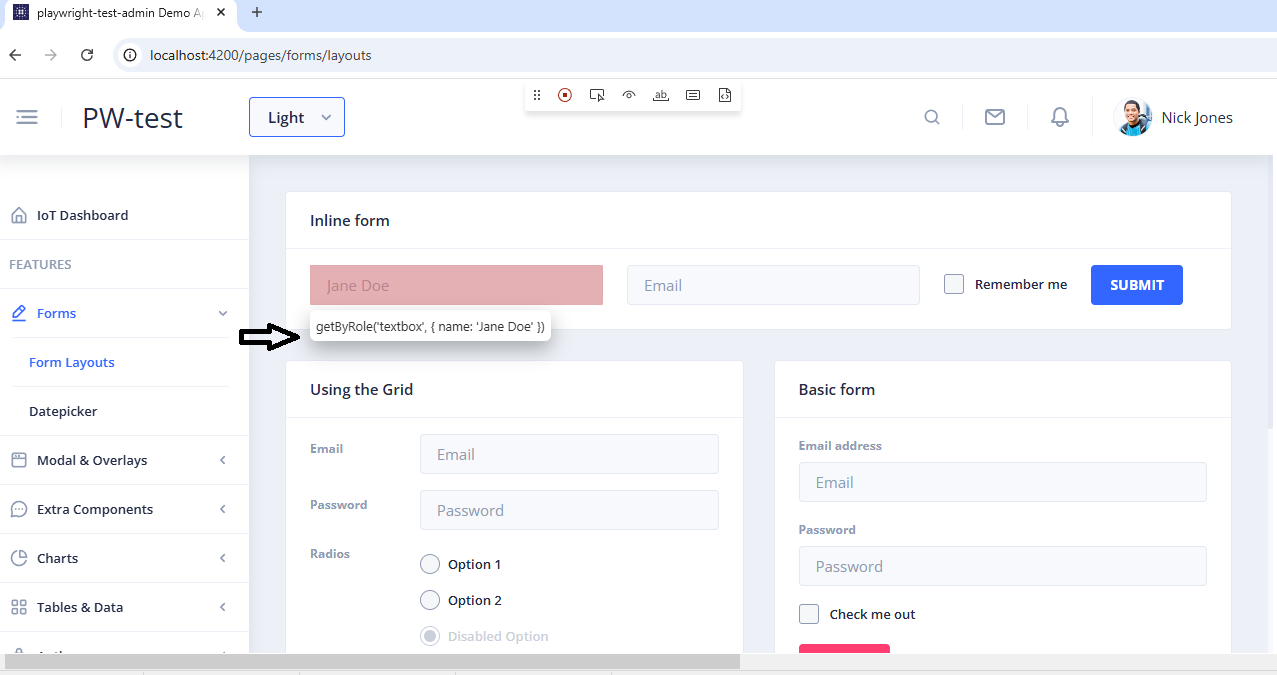Click the Forms pencil icon
Screen dimensions: 1277x675
pos(18,313)
